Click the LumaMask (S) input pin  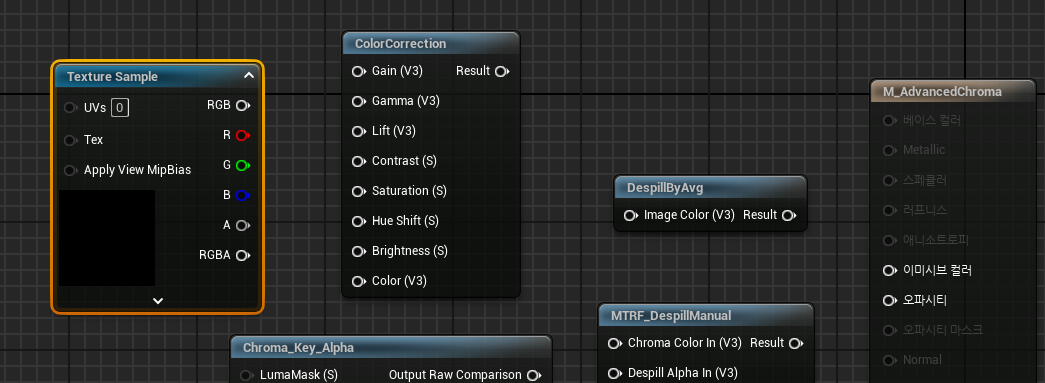click(x=247, y=375)
